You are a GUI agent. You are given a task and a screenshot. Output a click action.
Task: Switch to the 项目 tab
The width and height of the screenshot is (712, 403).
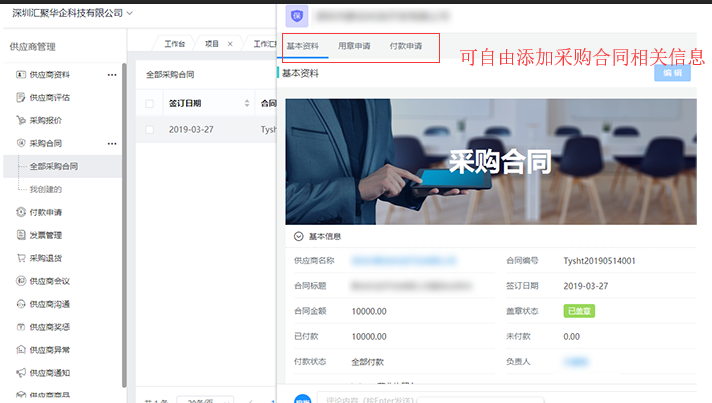(x=212, y=44)
